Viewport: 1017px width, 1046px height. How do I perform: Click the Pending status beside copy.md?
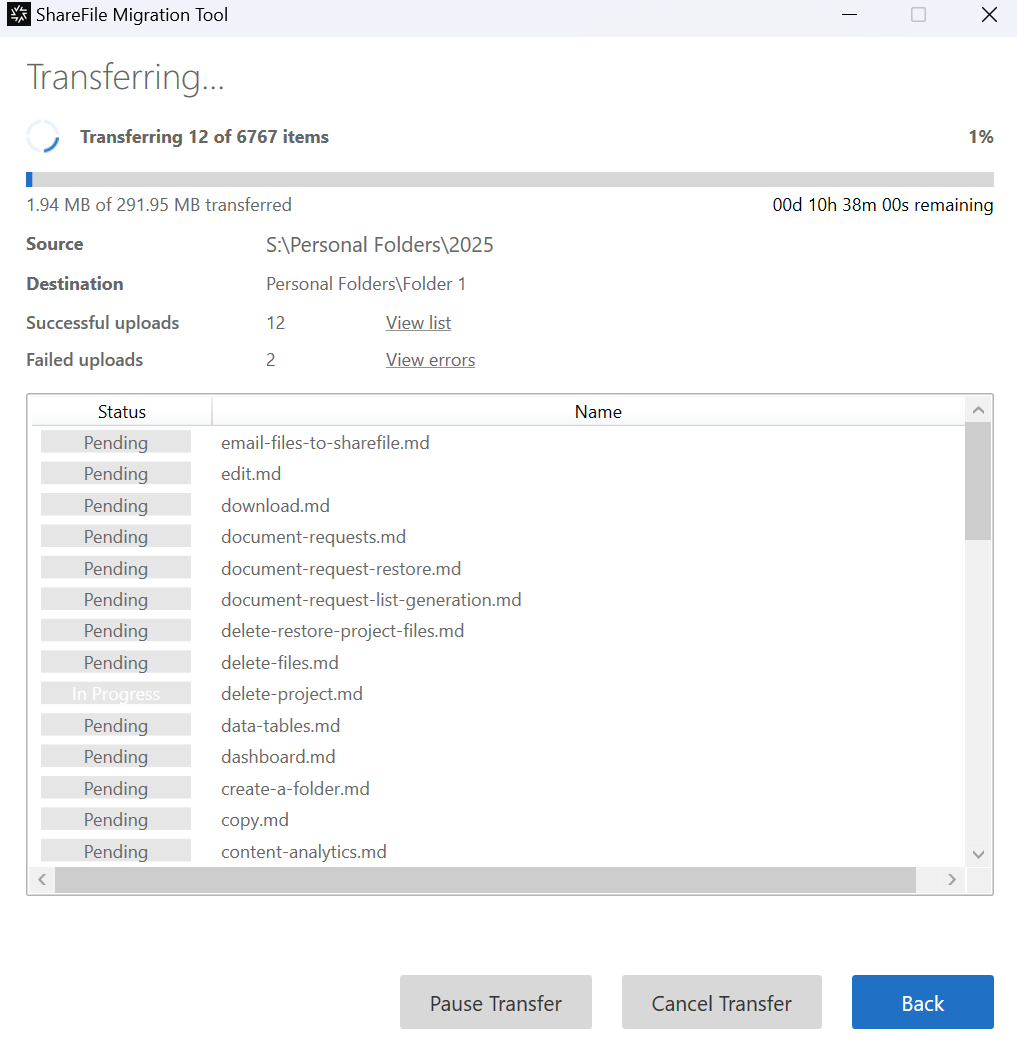pyautogui.click(x=116, y=820)
